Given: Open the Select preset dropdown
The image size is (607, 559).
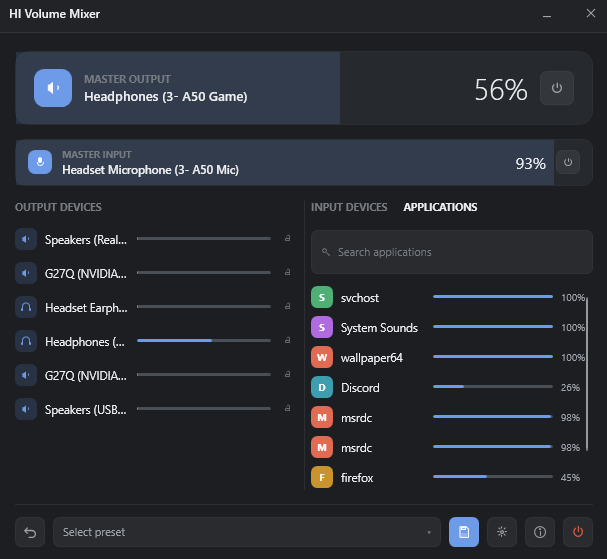Looking at the screenshot, I should (x=247, y=532).
